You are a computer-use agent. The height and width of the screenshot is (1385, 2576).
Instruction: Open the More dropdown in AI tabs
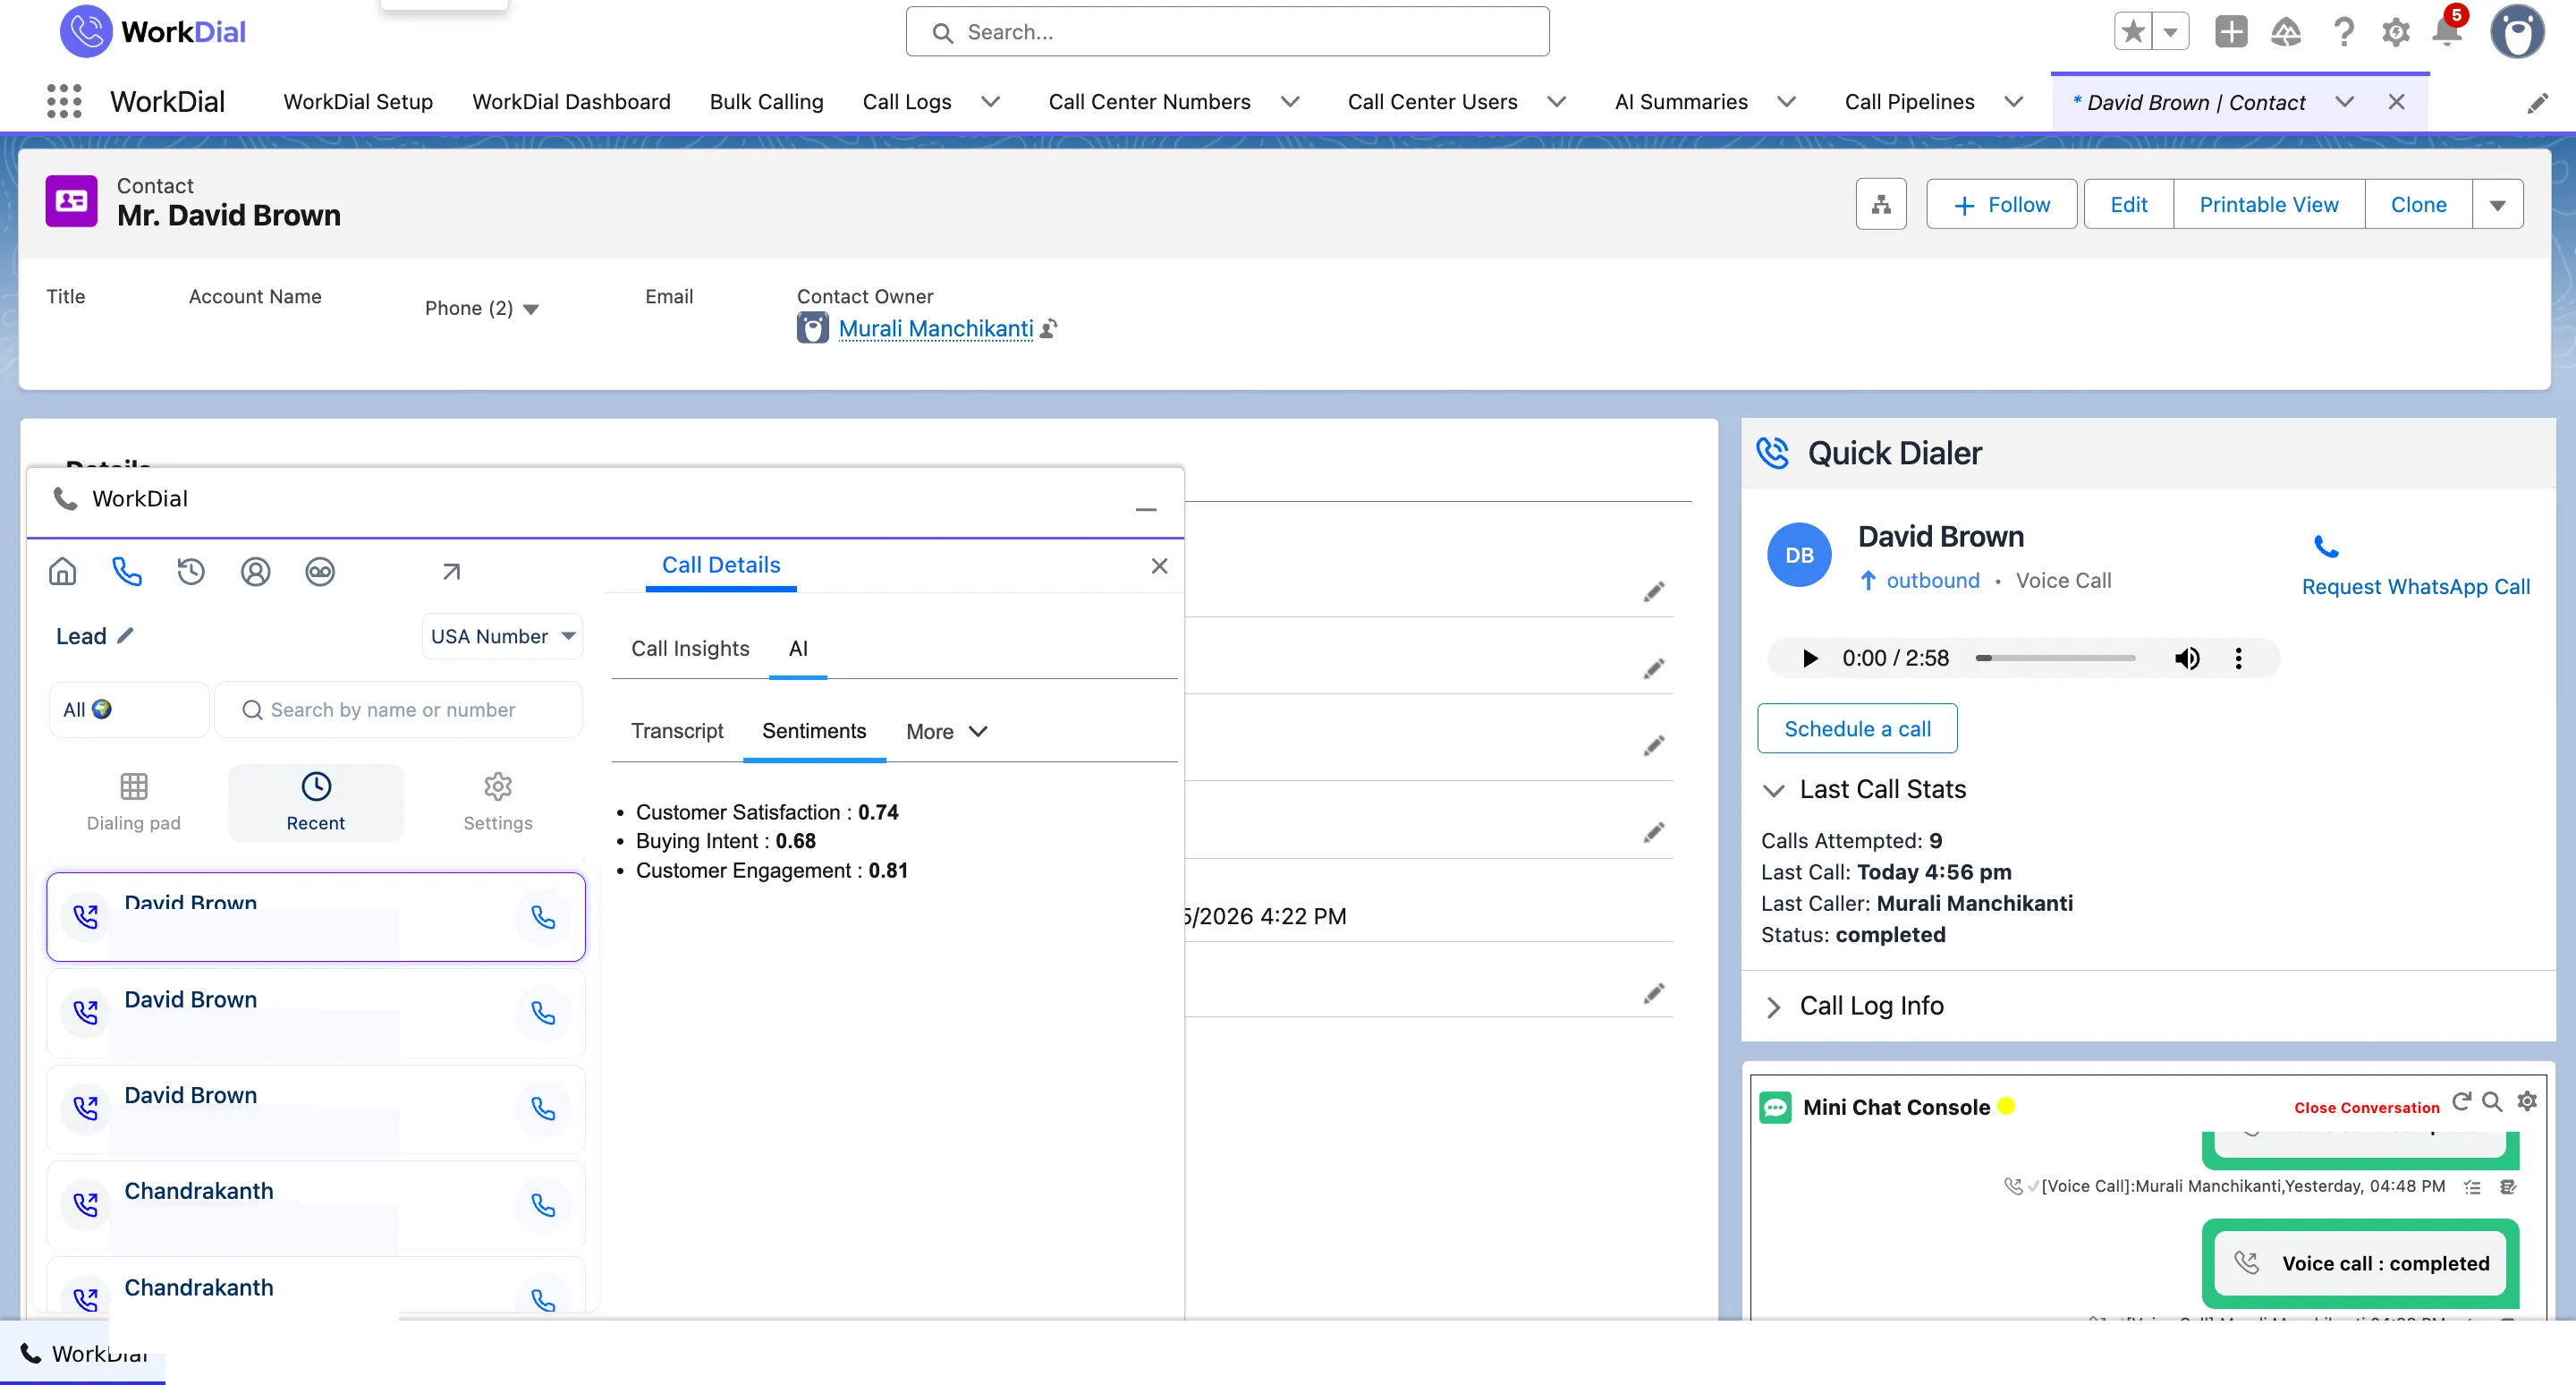click(x=946, y=731)
